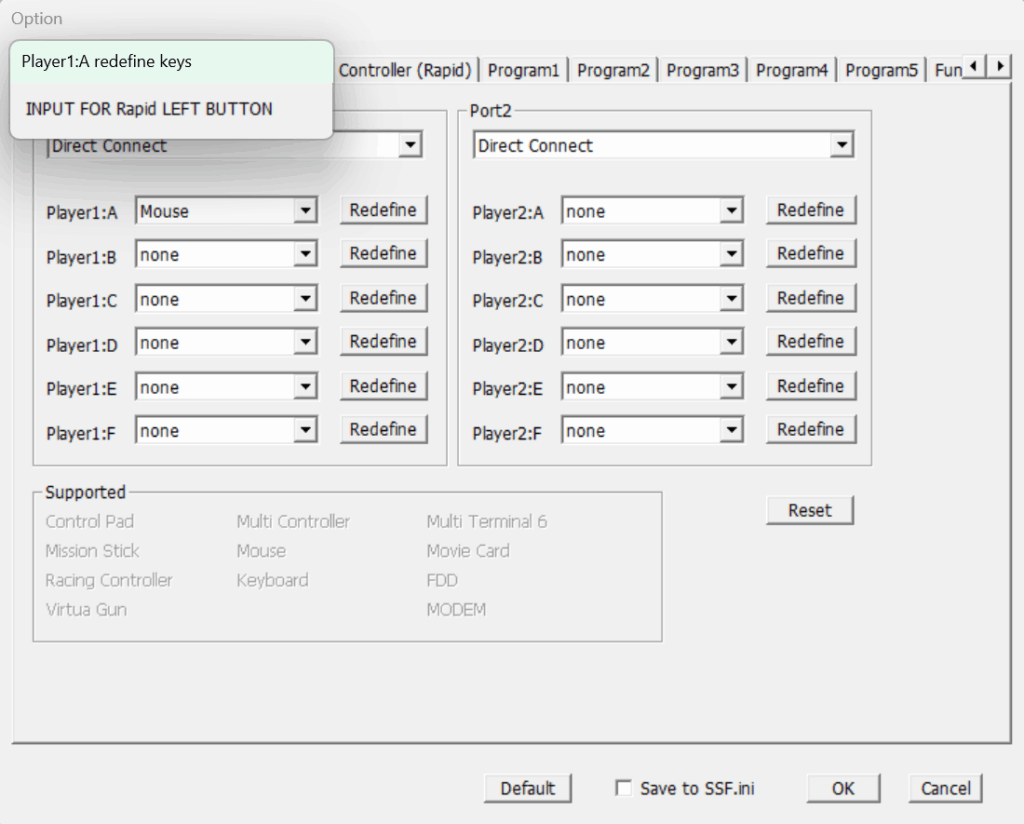Open Player2:A device dropdown

tap(732, 211)
